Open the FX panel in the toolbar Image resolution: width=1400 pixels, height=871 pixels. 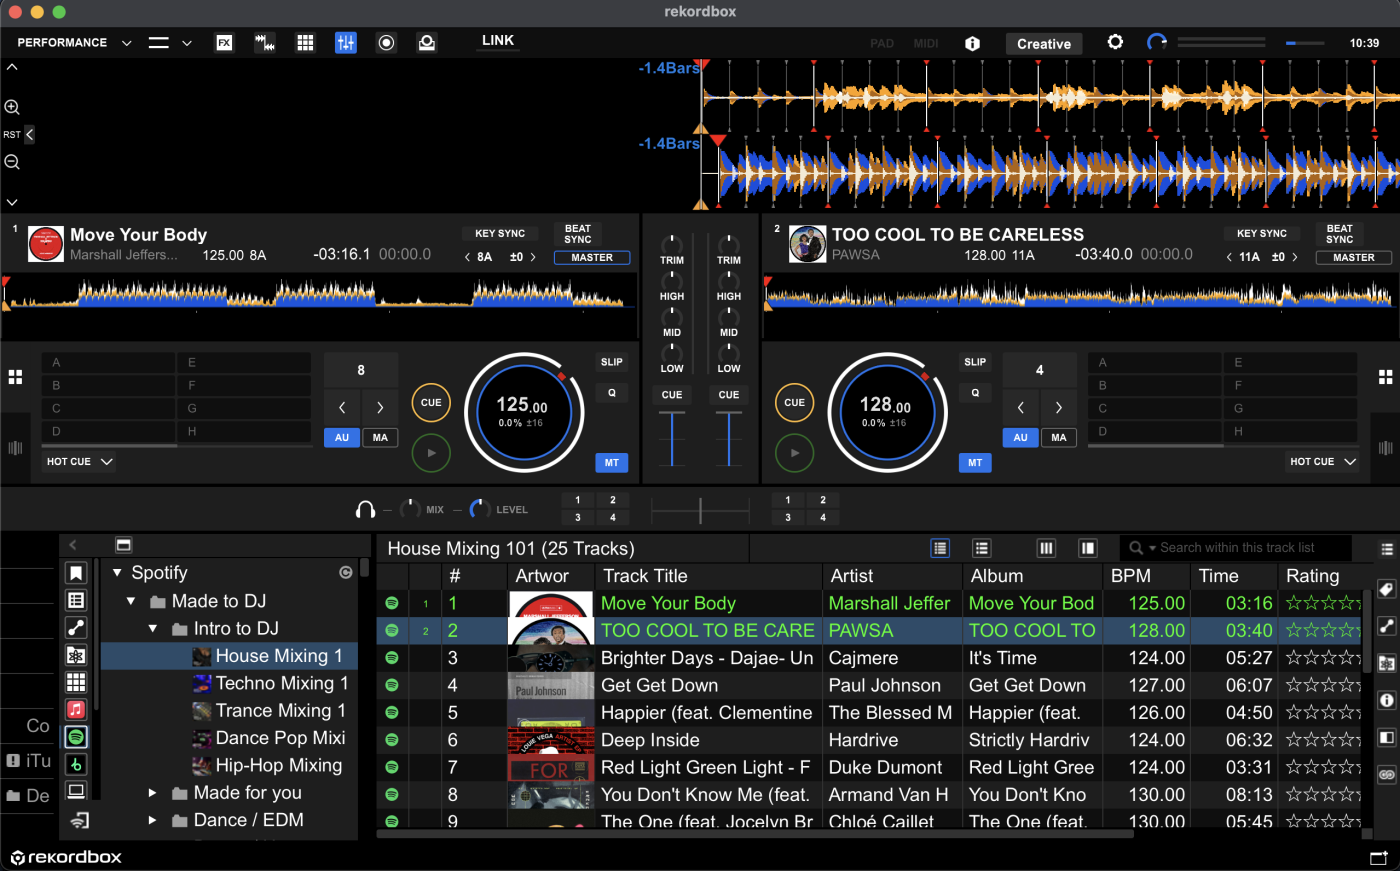[x=225, y=43]
